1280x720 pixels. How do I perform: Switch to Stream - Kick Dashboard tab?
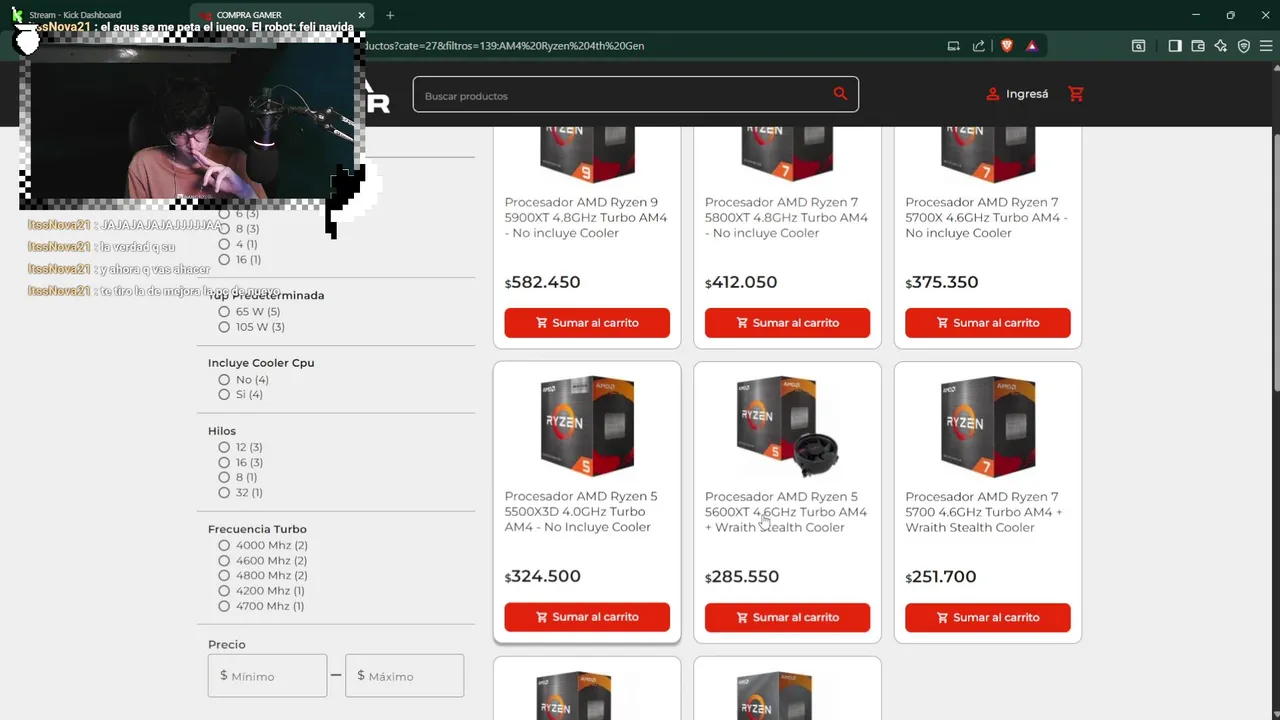(75, 15)
